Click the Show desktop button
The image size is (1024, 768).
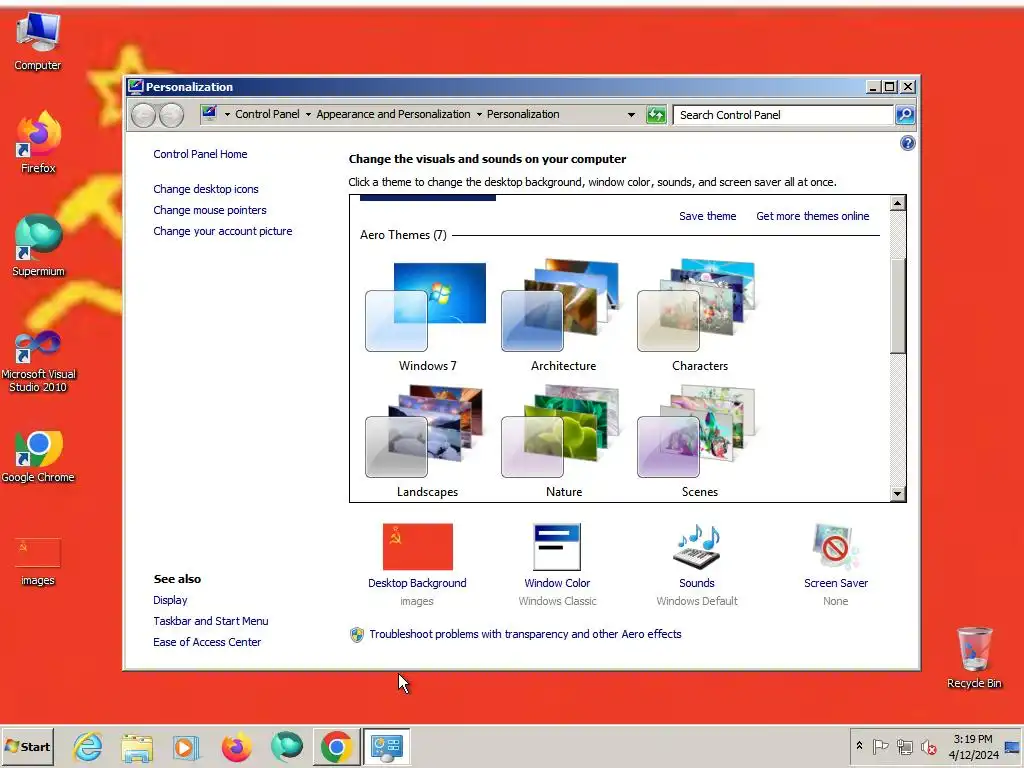(1013, 746)
